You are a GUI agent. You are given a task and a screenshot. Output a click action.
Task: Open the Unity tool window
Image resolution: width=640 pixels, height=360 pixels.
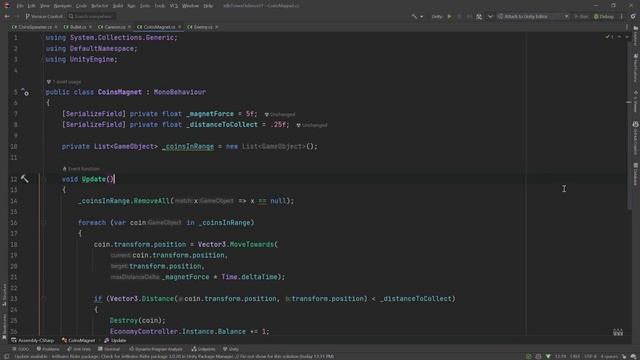coord(231,349)
